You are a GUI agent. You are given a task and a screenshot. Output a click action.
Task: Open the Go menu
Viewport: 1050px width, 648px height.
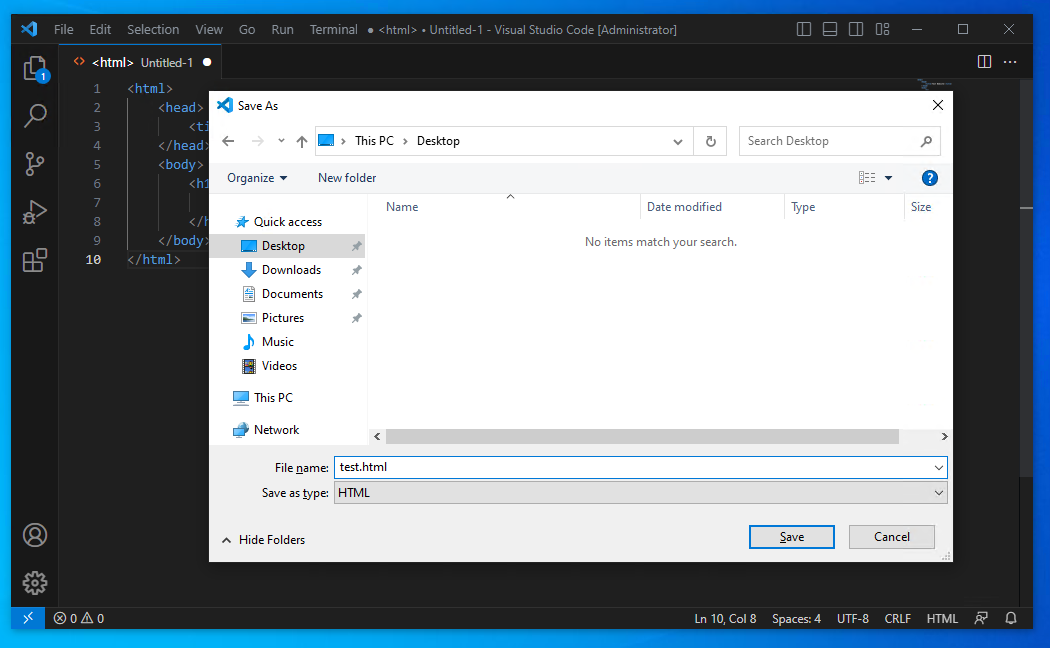click(247, 29)
